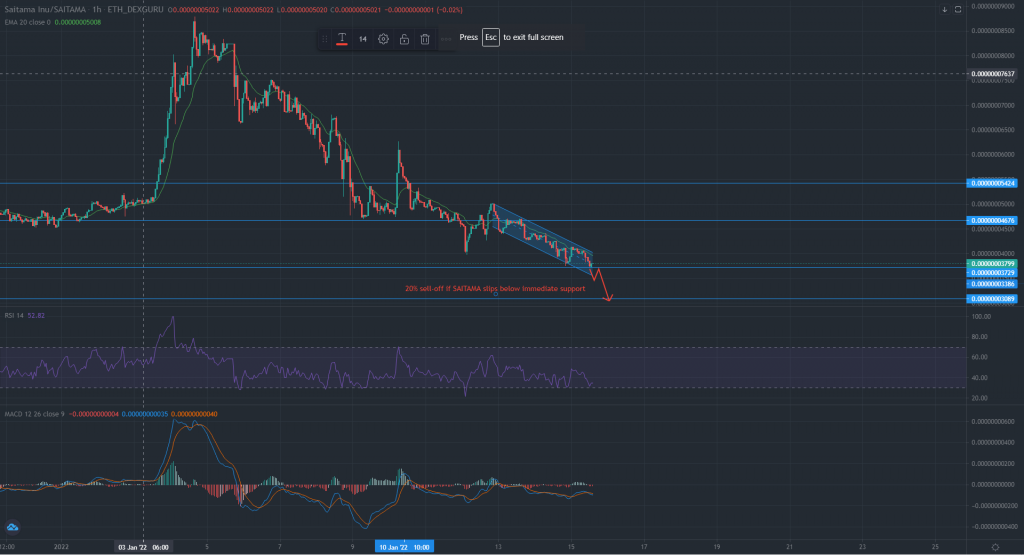
Task: Click the text color T icon
Action: tap(342, 39)
